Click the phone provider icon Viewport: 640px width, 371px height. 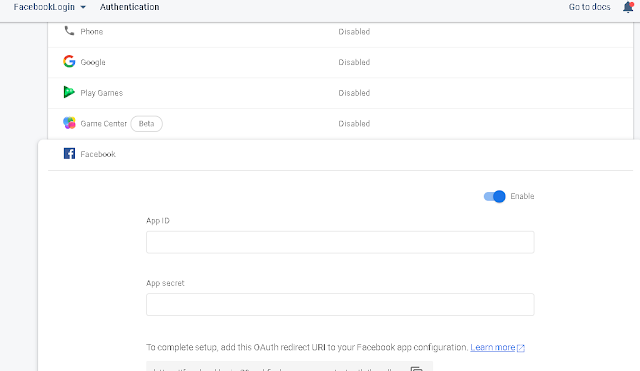click(69, 31)
